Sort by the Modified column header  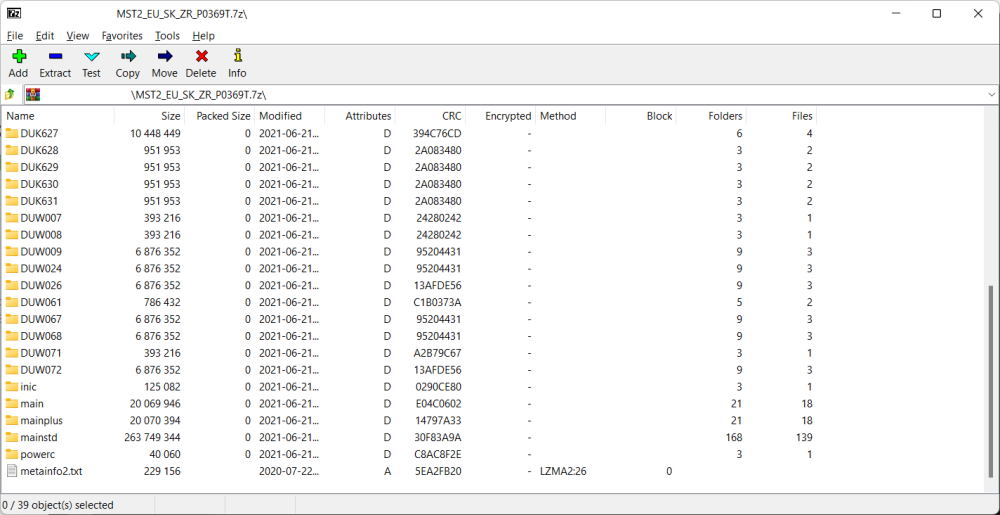point(290,116)
